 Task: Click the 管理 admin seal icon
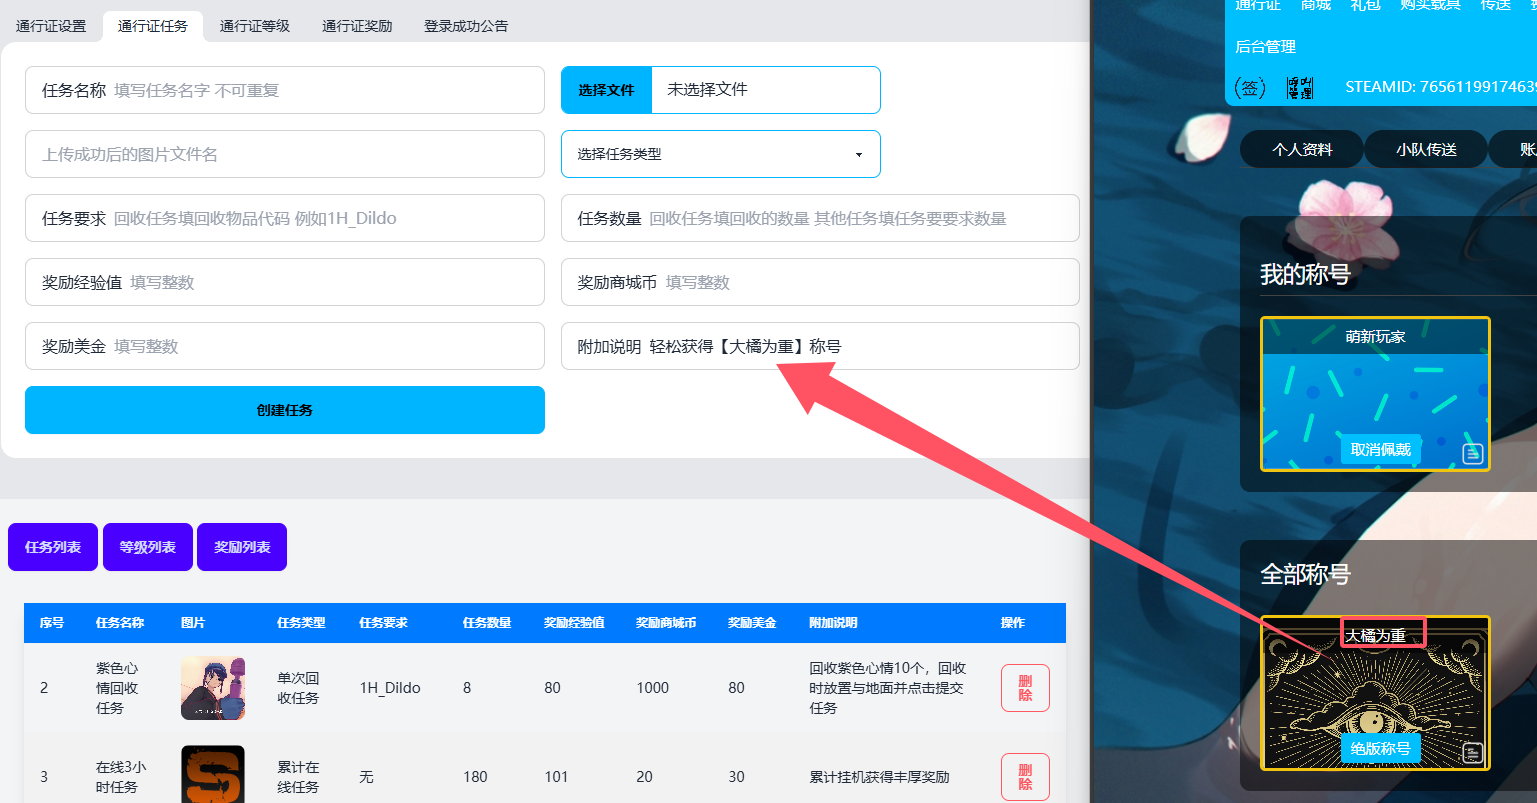pos(1300,88)
